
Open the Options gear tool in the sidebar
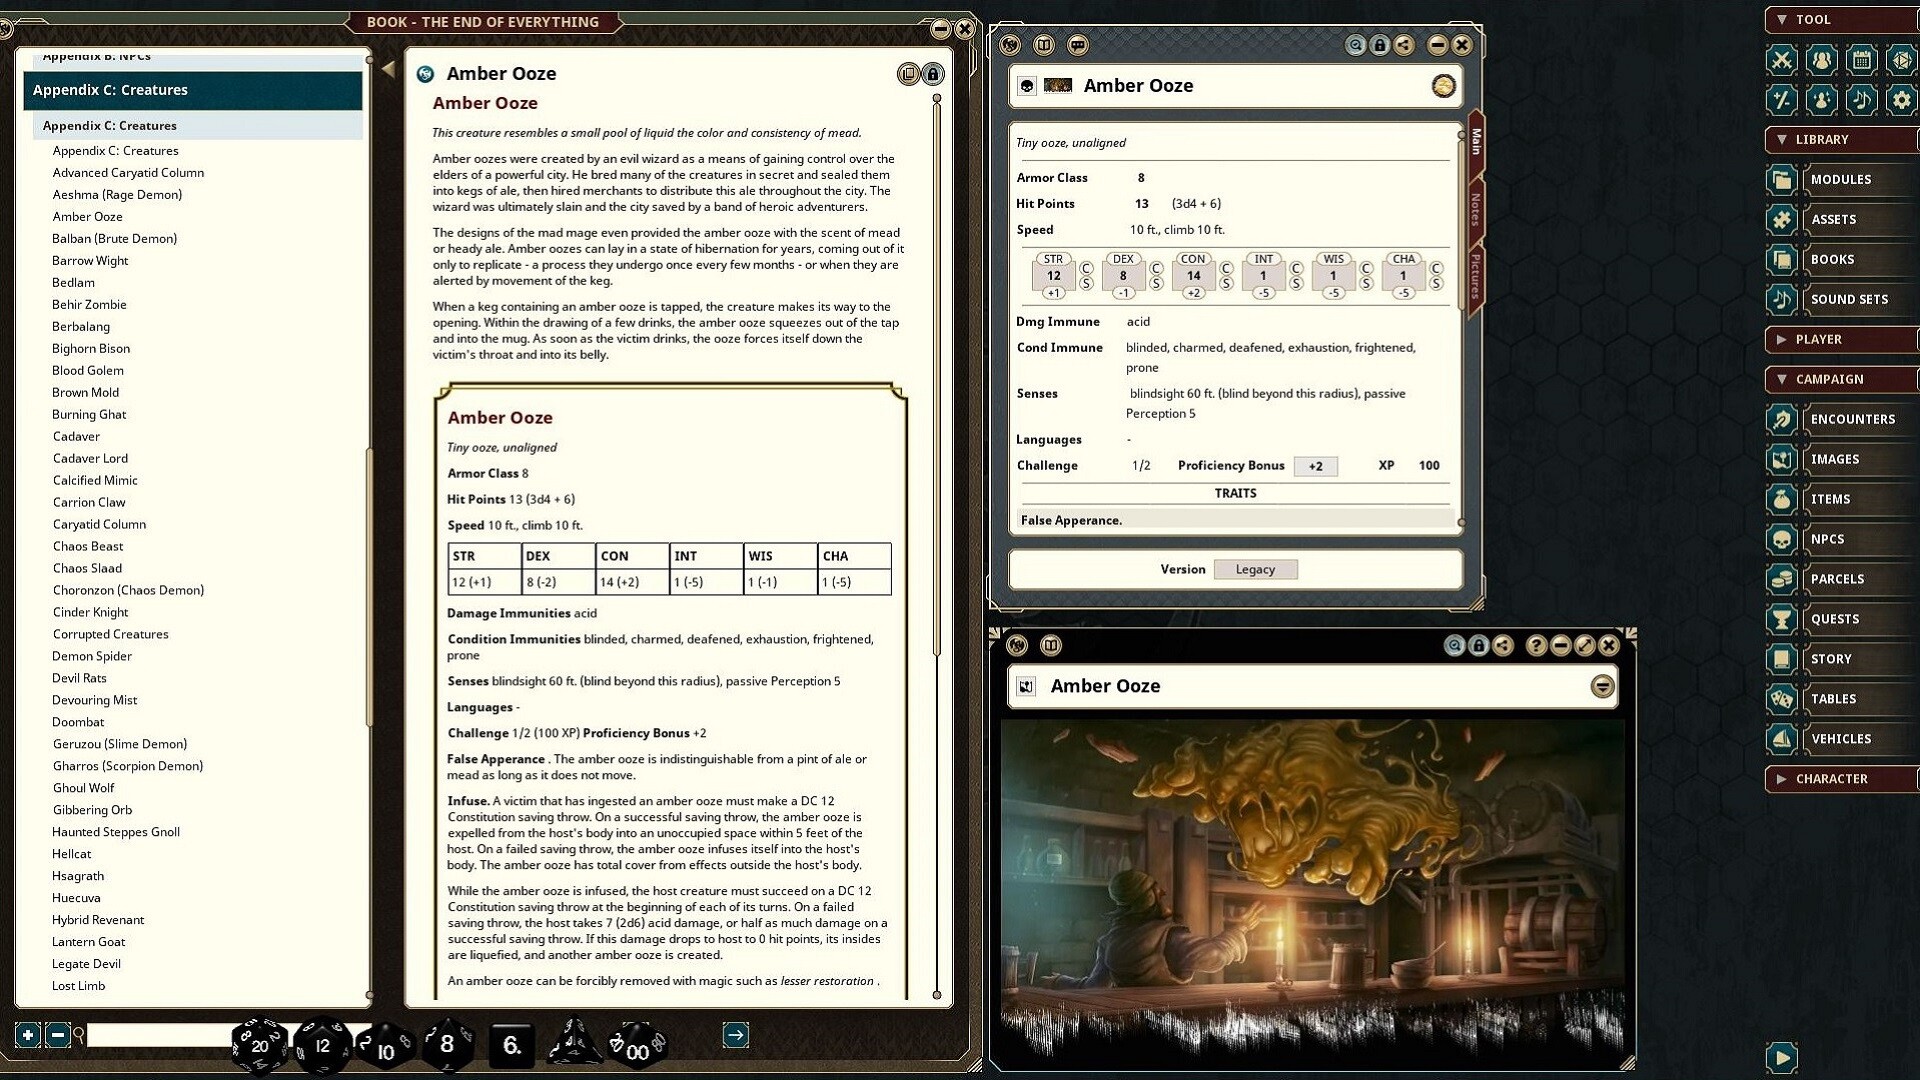[x=1901, y=100]
